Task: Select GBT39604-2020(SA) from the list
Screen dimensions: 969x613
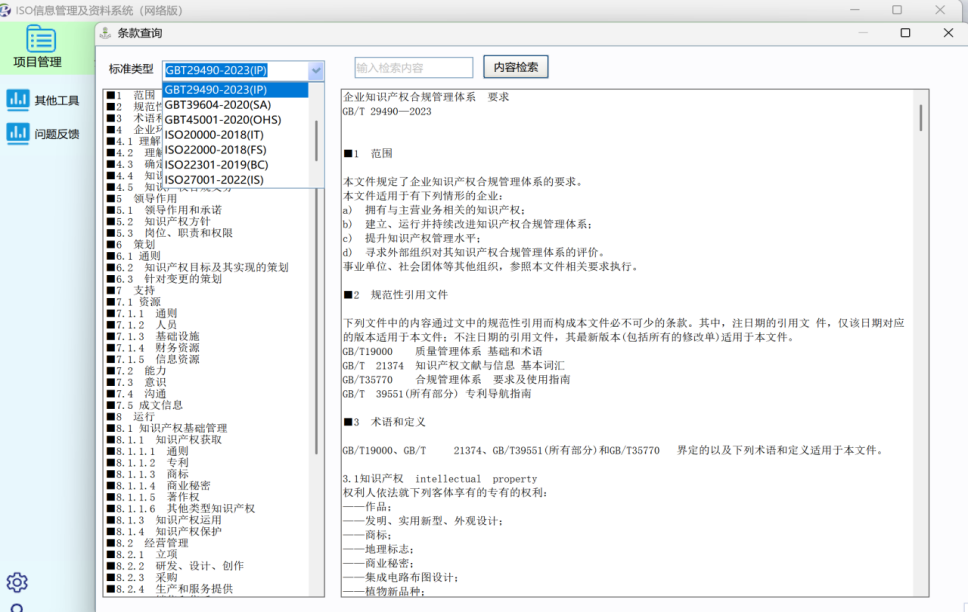Action: 217,104
